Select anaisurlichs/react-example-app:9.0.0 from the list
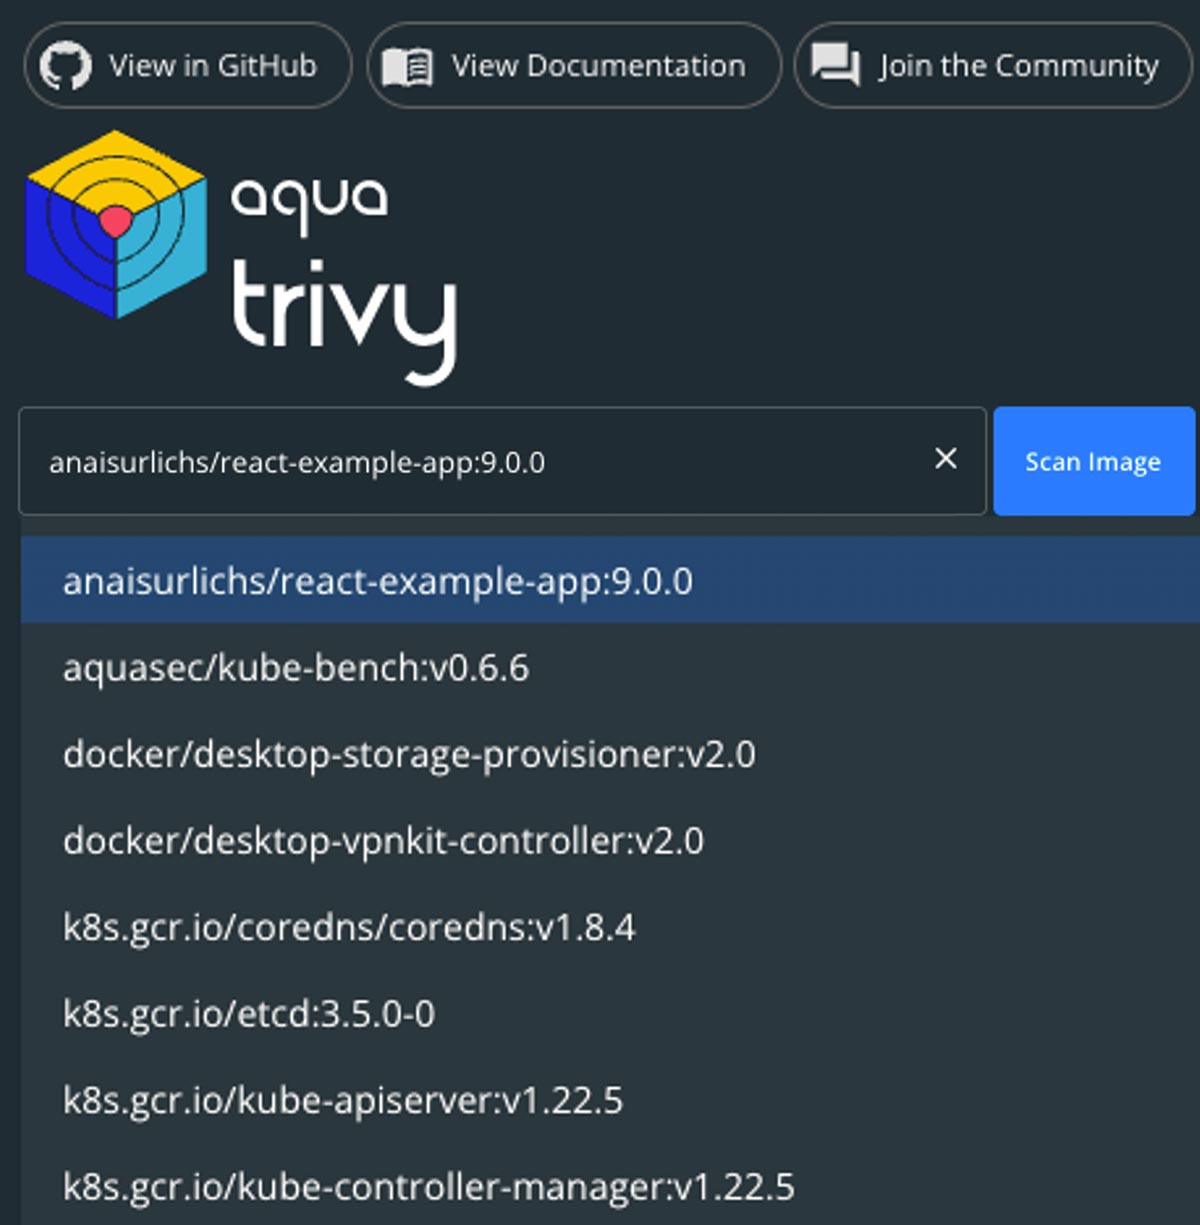The height and width of the screenshot is (1225, 1200). pos(610,580)
